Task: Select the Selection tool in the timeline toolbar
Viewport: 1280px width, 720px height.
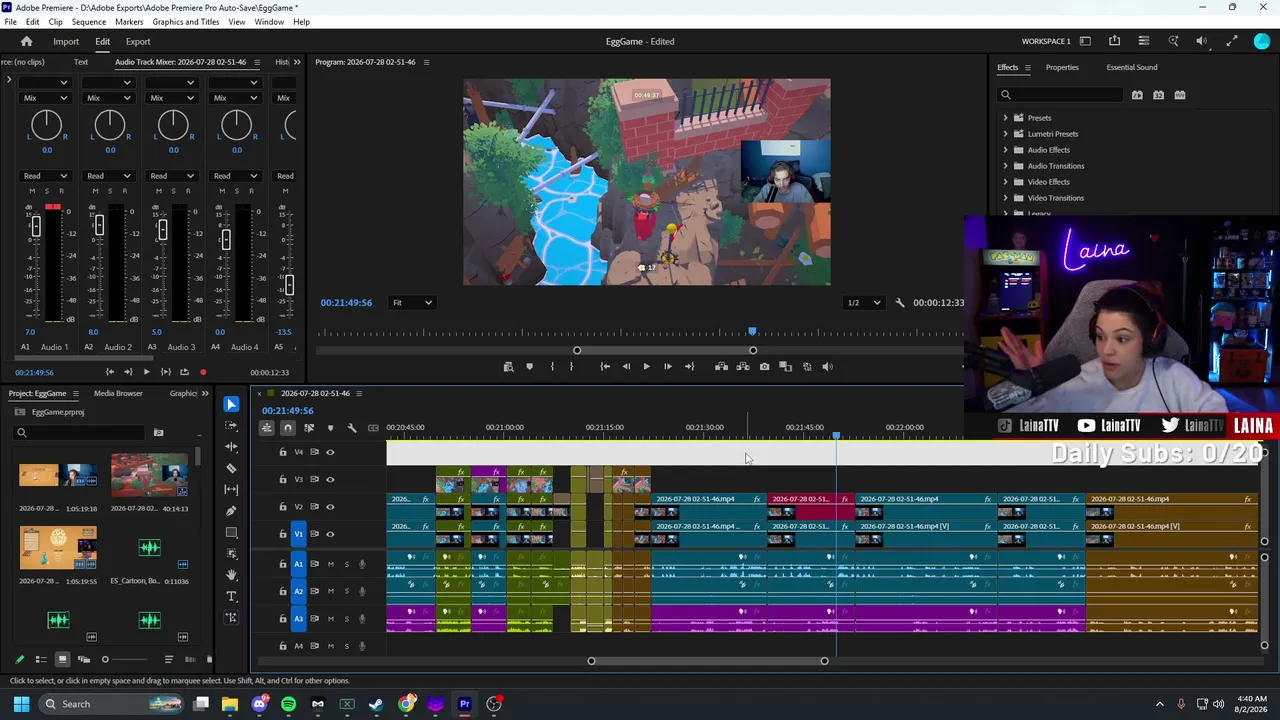Action: 231,404
